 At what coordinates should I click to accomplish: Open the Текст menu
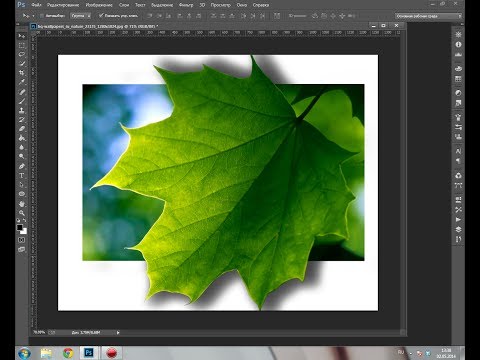coord(140,5)
